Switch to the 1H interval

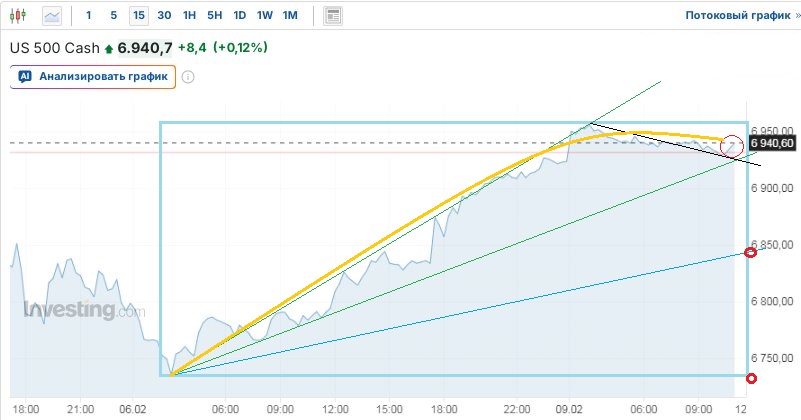(189, 16)
